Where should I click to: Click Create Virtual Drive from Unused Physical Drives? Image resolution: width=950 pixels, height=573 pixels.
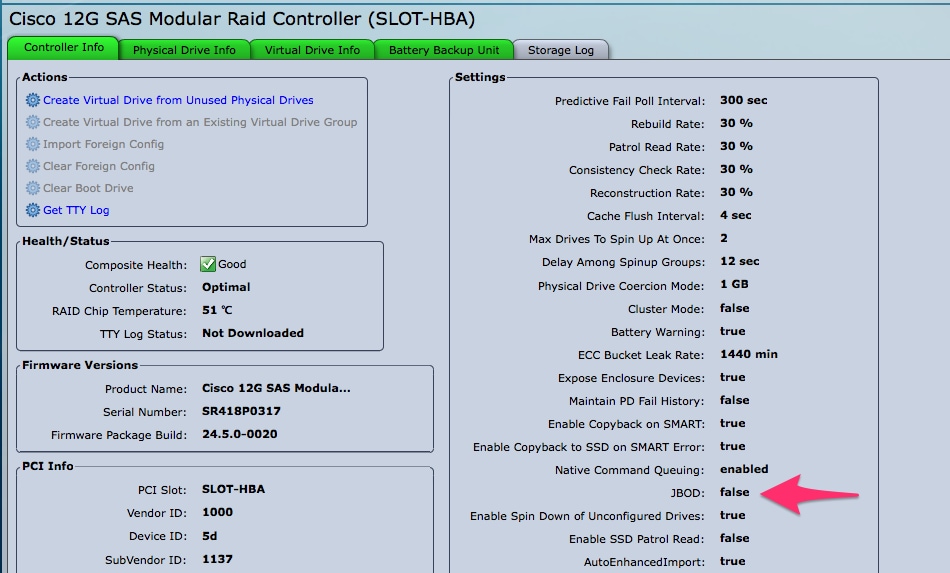(x=178, y=100)
